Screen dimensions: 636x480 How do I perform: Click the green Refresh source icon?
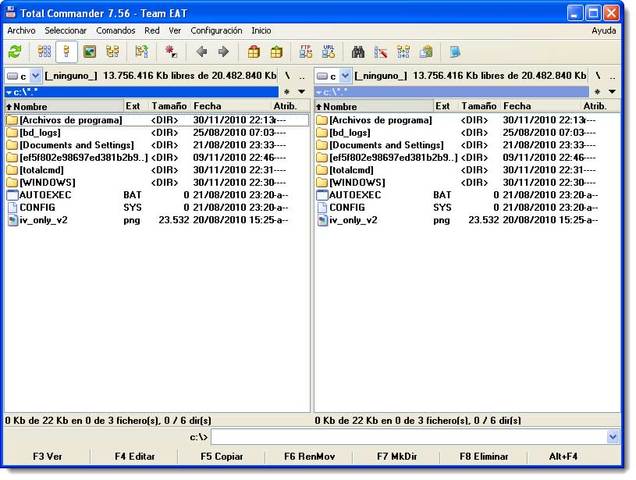pos(15,52)
